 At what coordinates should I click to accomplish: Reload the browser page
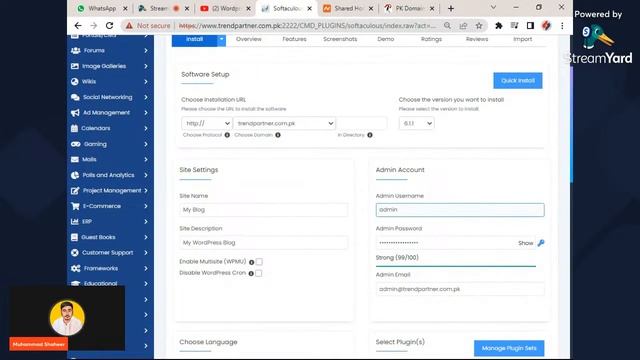click(109, 26)
